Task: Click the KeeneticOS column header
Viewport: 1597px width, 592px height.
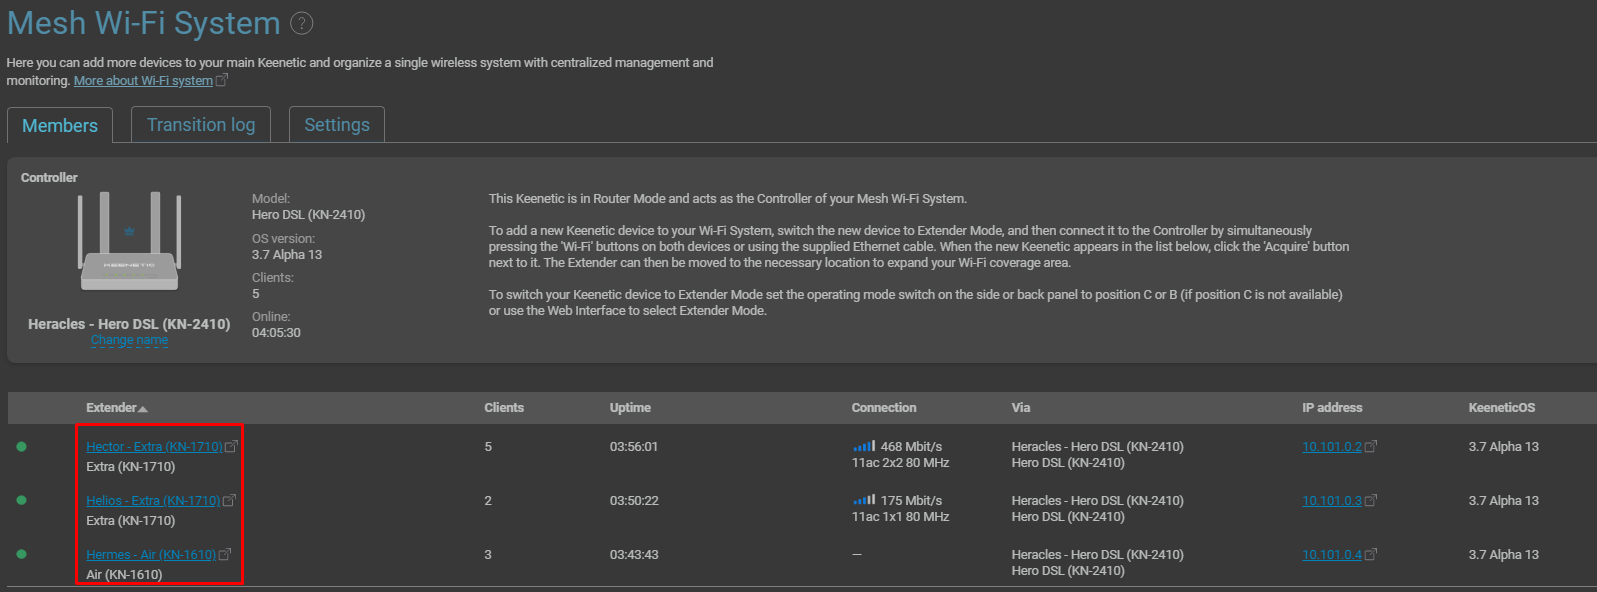Action: pos(1502,408)
